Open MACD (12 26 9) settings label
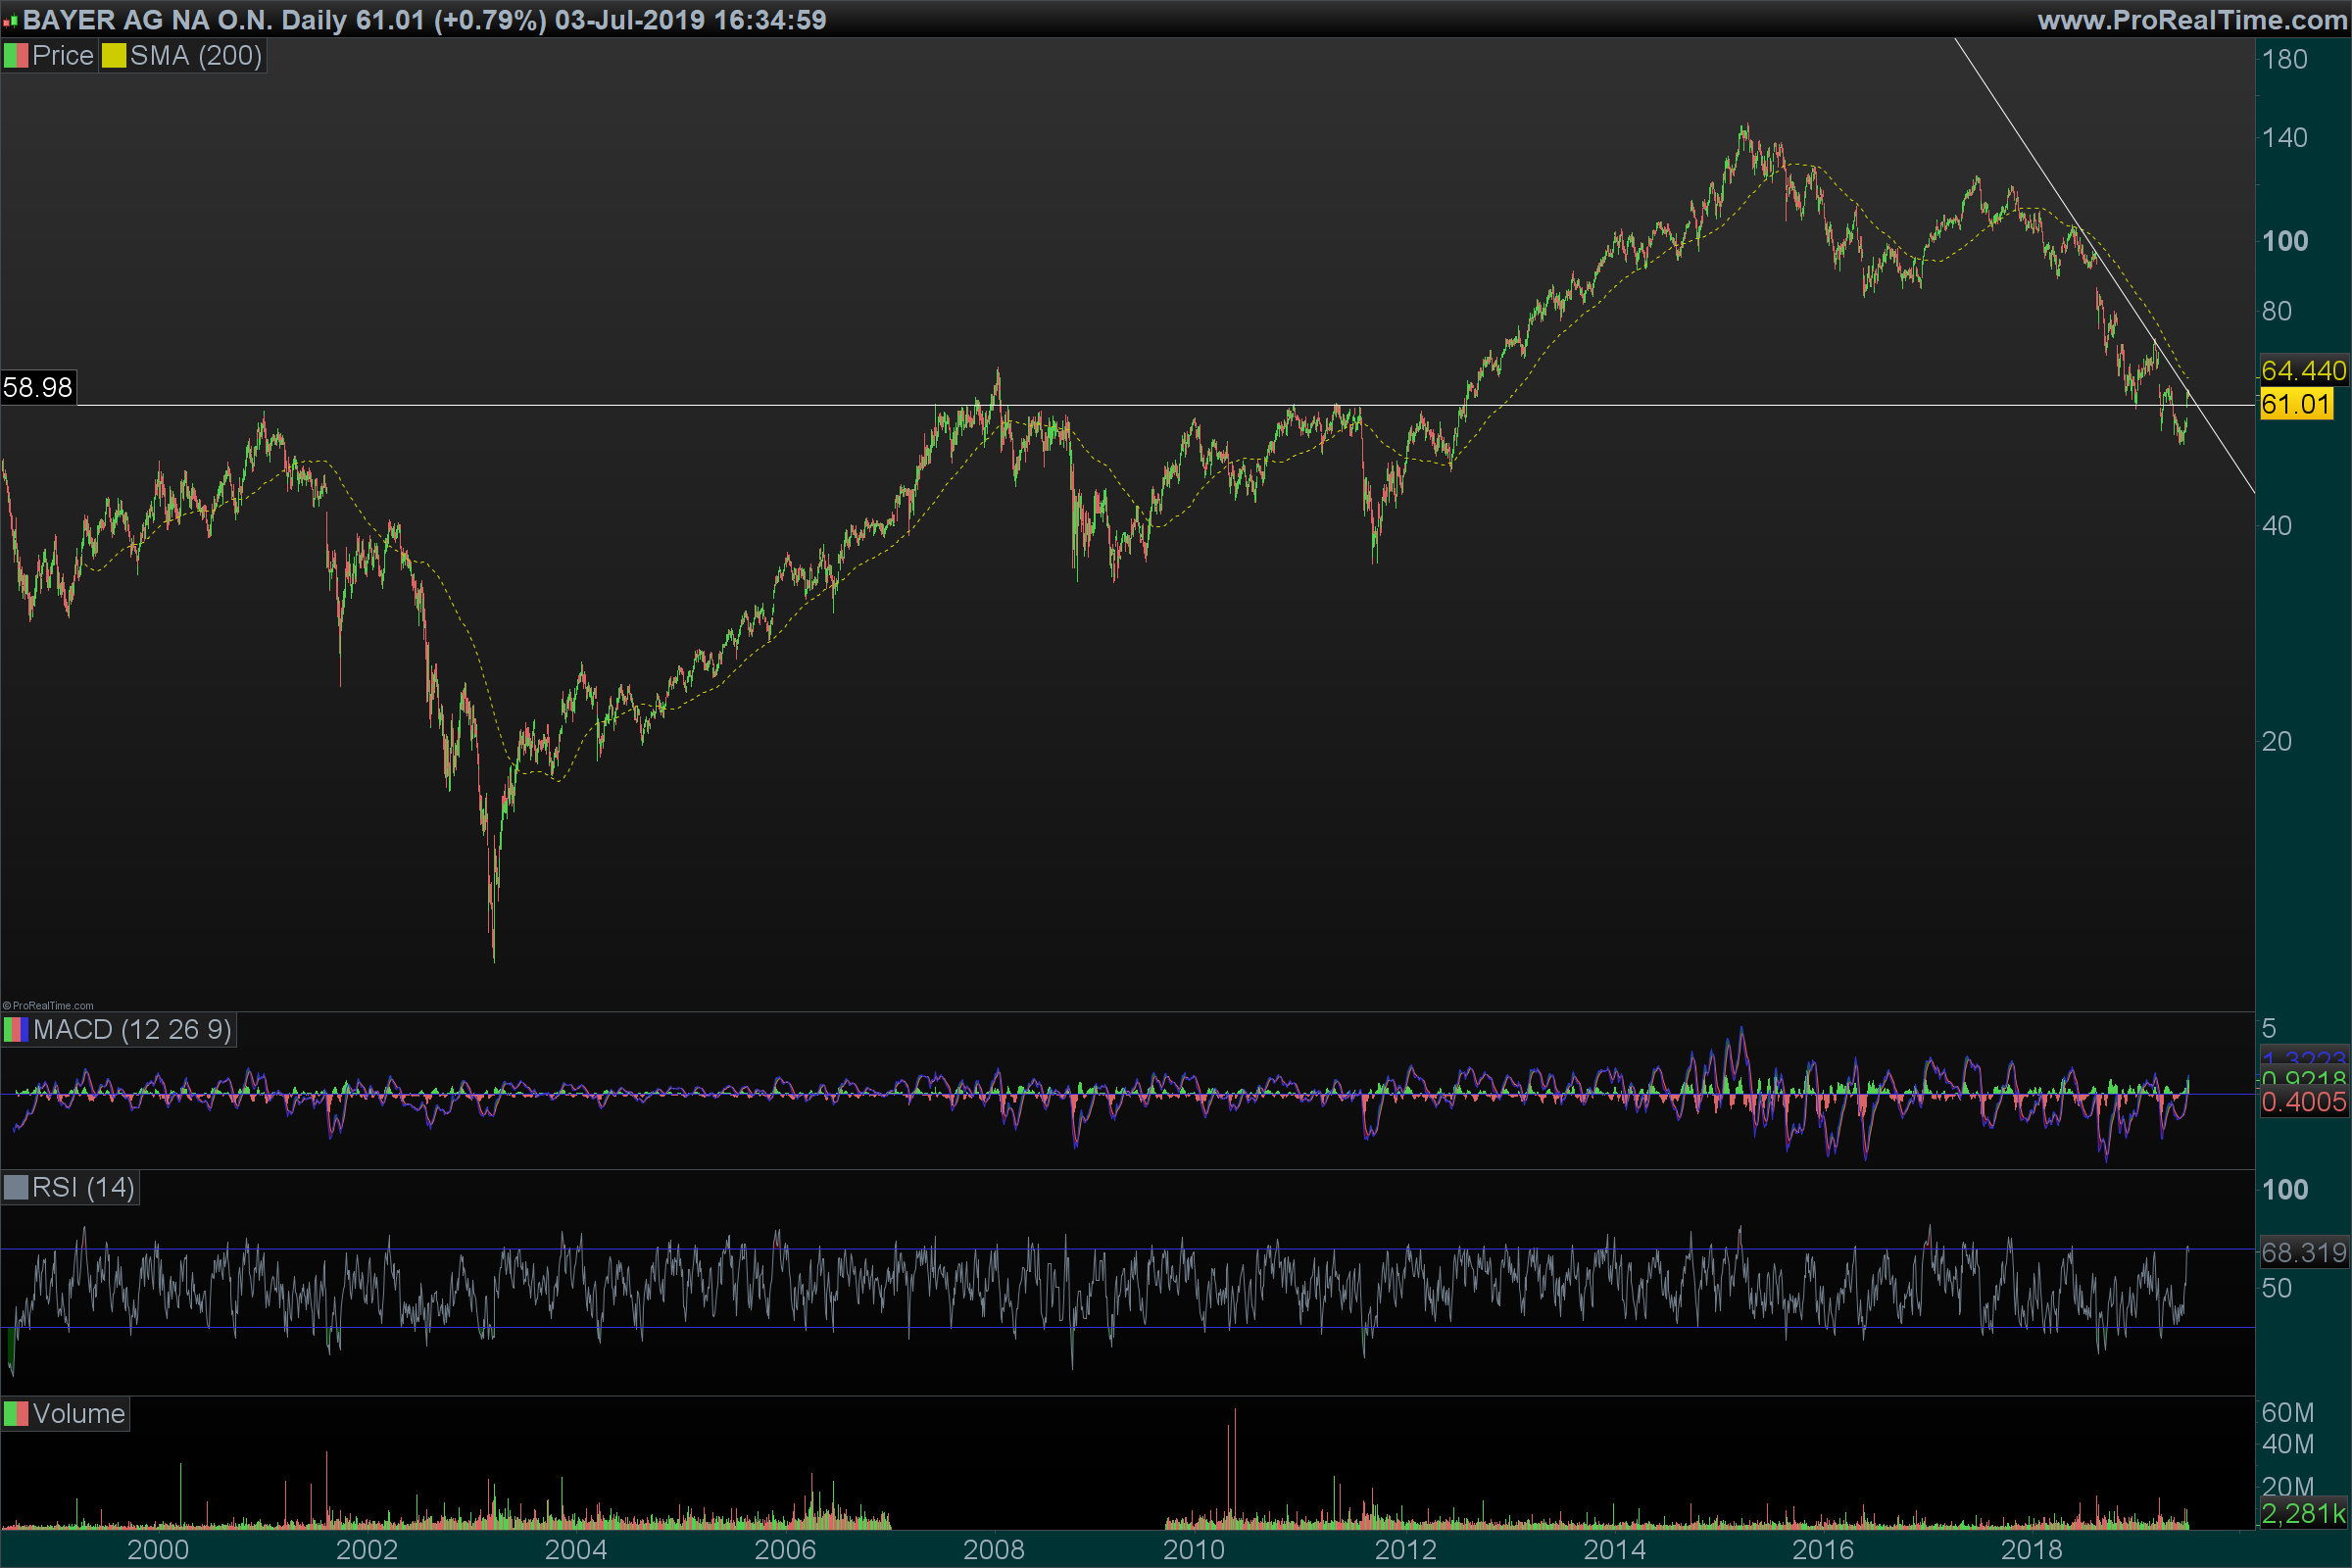This screenshot has width=2352, height=1568. coord(132,1030)
